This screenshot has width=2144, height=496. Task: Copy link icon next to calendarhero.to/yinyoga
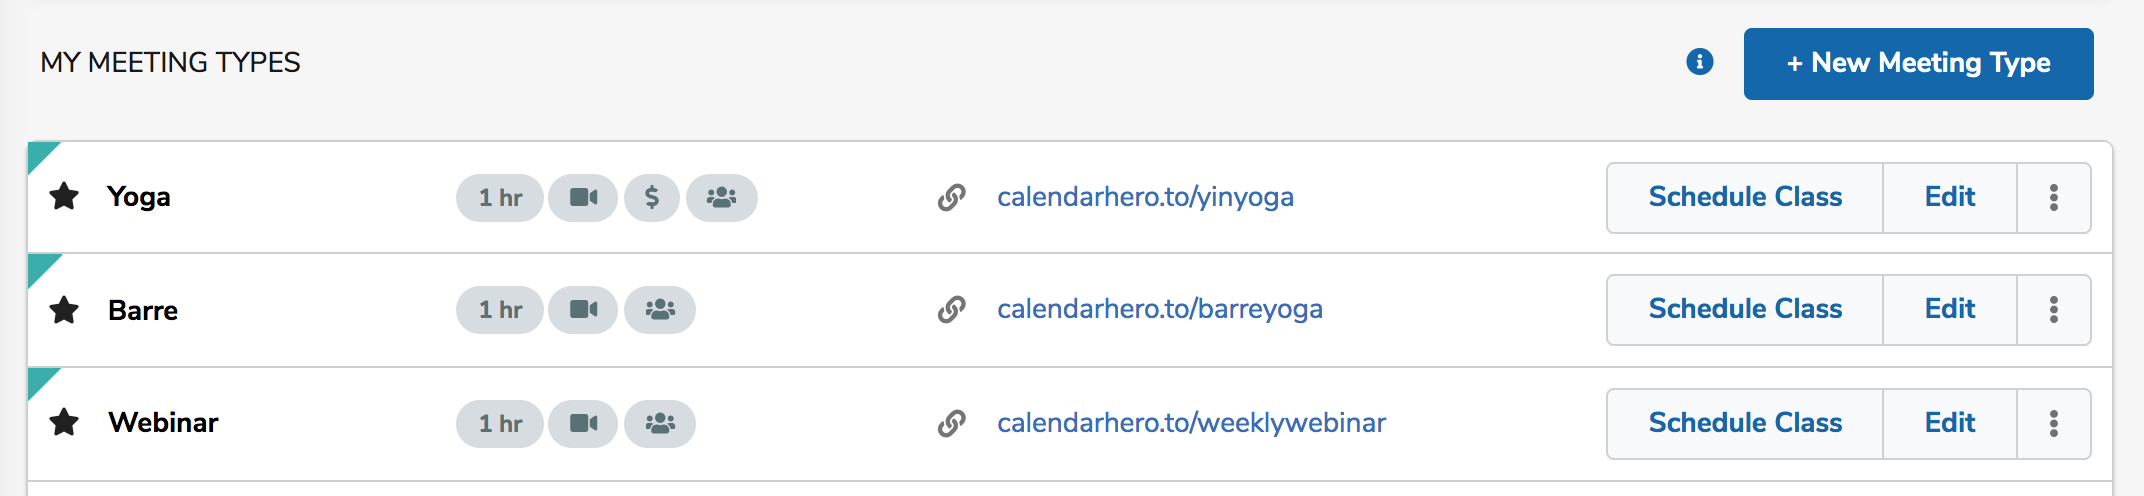coord(951,197)
